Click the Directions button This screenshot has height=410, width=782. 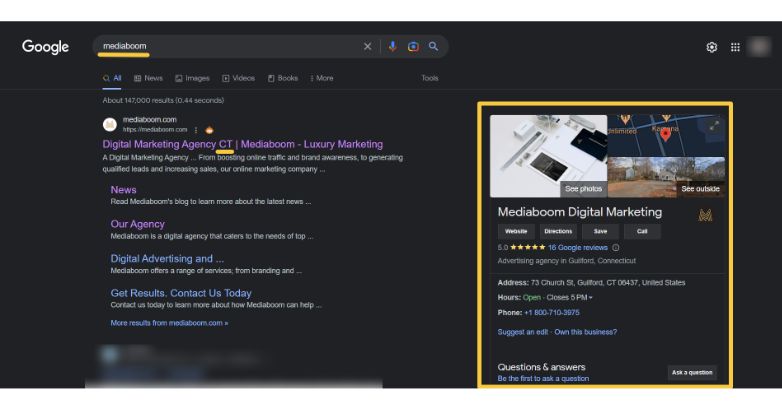coord(558,231)
